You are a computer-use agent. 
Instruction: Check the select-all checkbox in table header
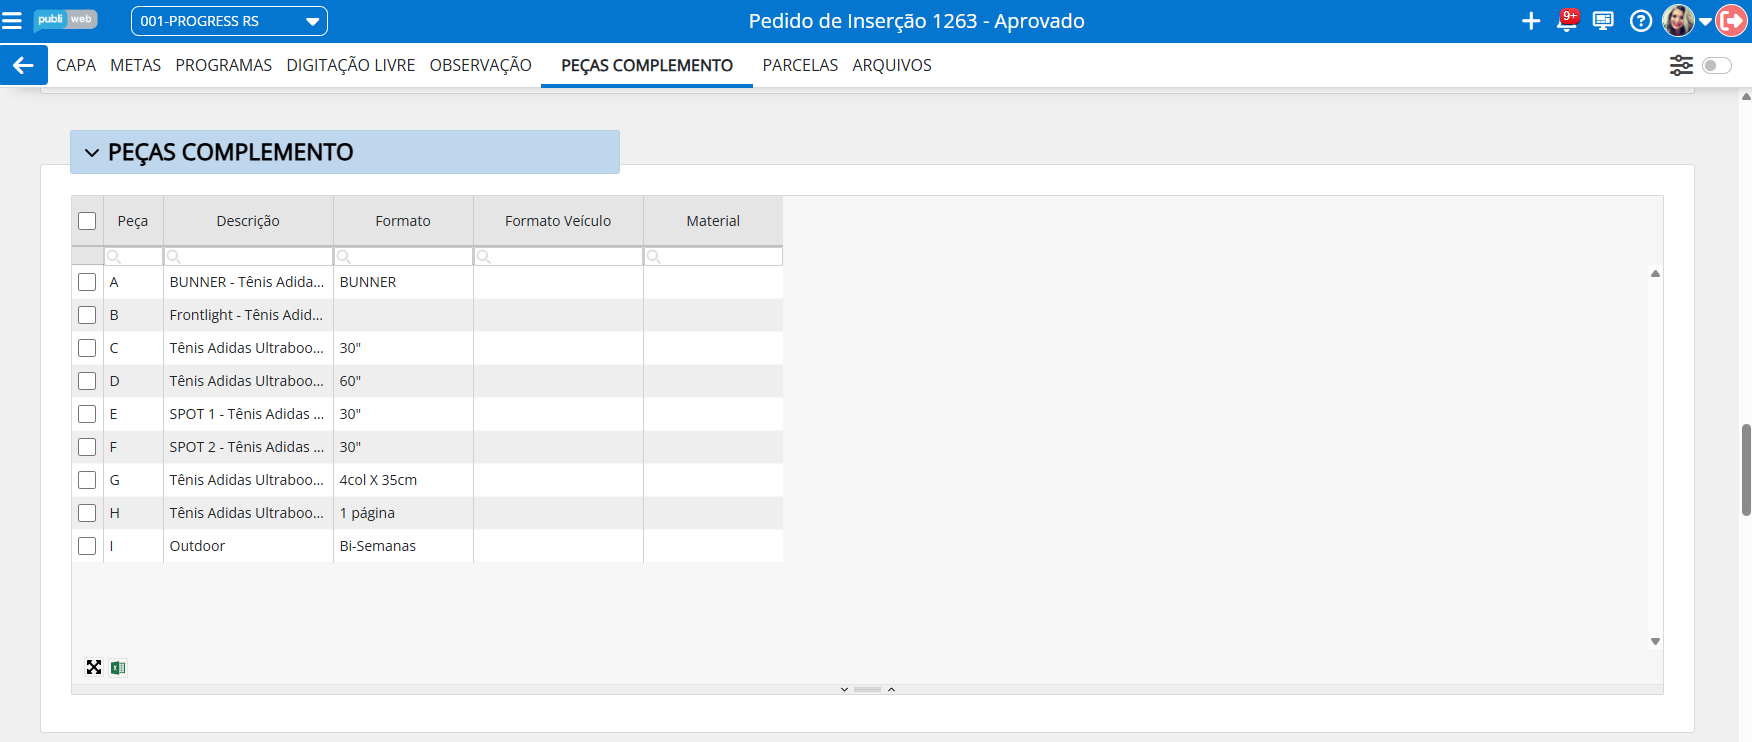[x=87, y=221]
